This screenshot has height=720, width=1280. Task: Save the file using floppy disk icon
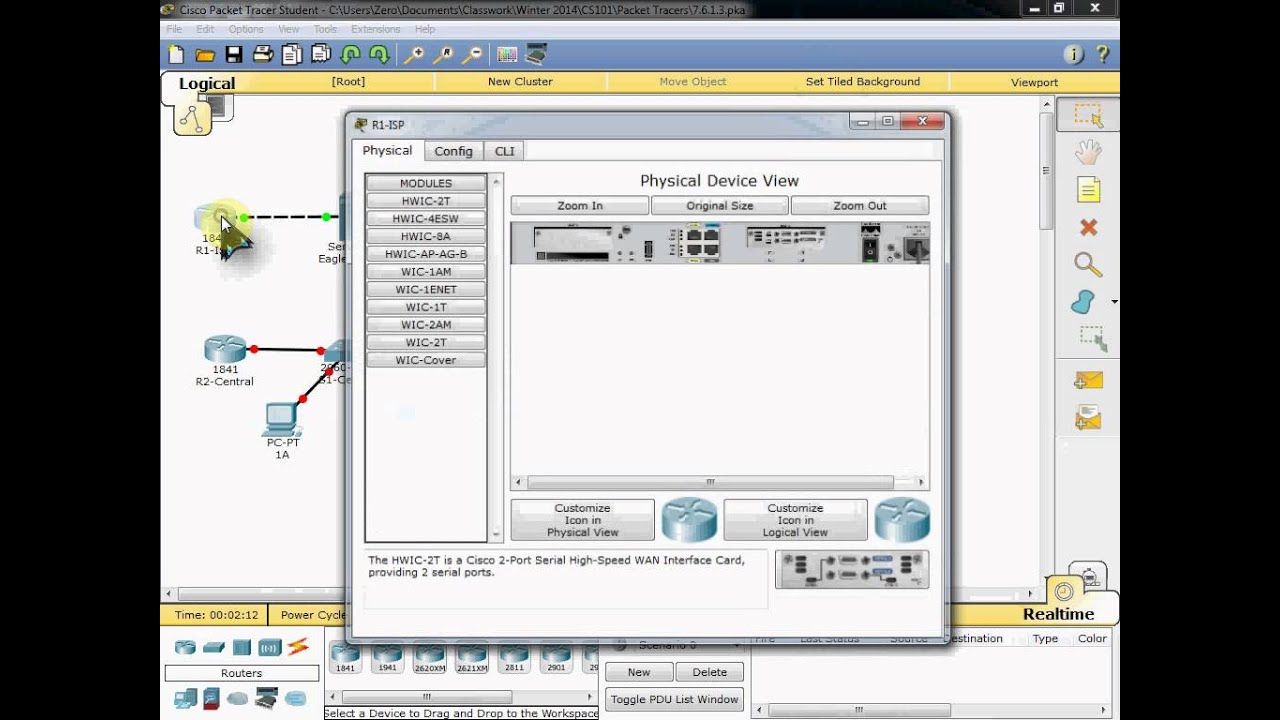click(x=234, y=55)
